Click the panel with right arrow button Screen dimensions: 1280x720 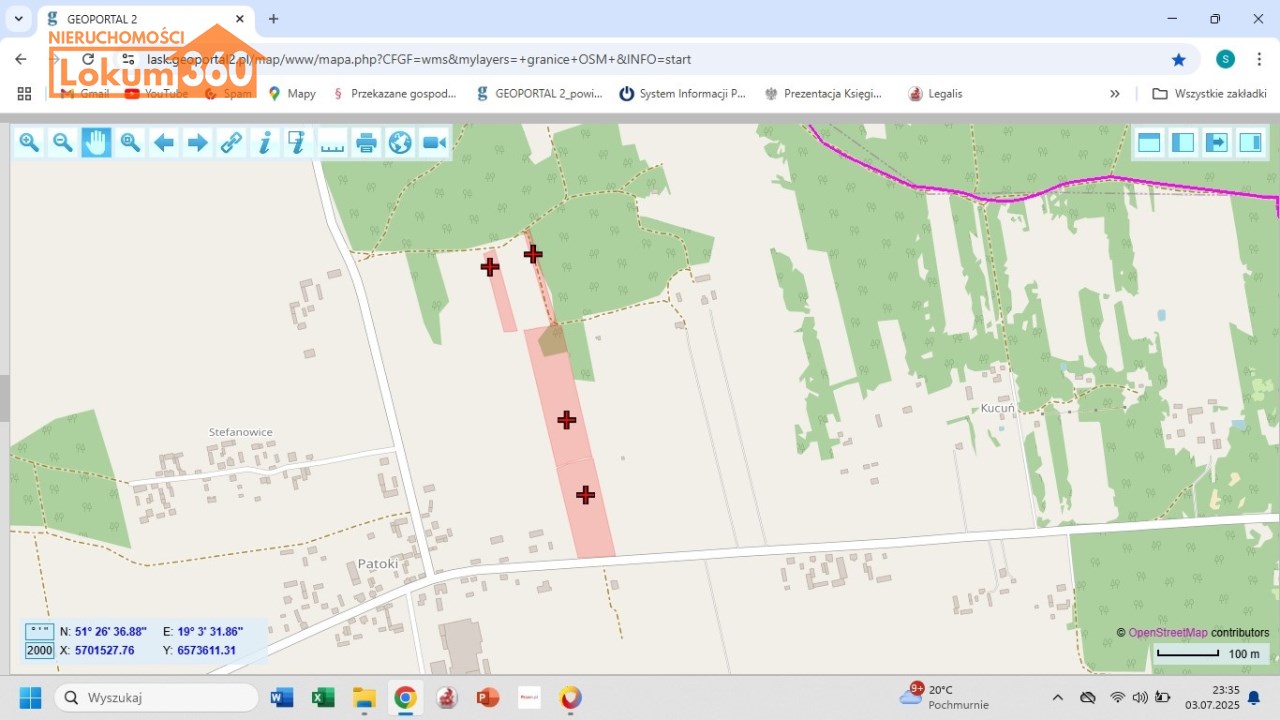[1217, 143]
